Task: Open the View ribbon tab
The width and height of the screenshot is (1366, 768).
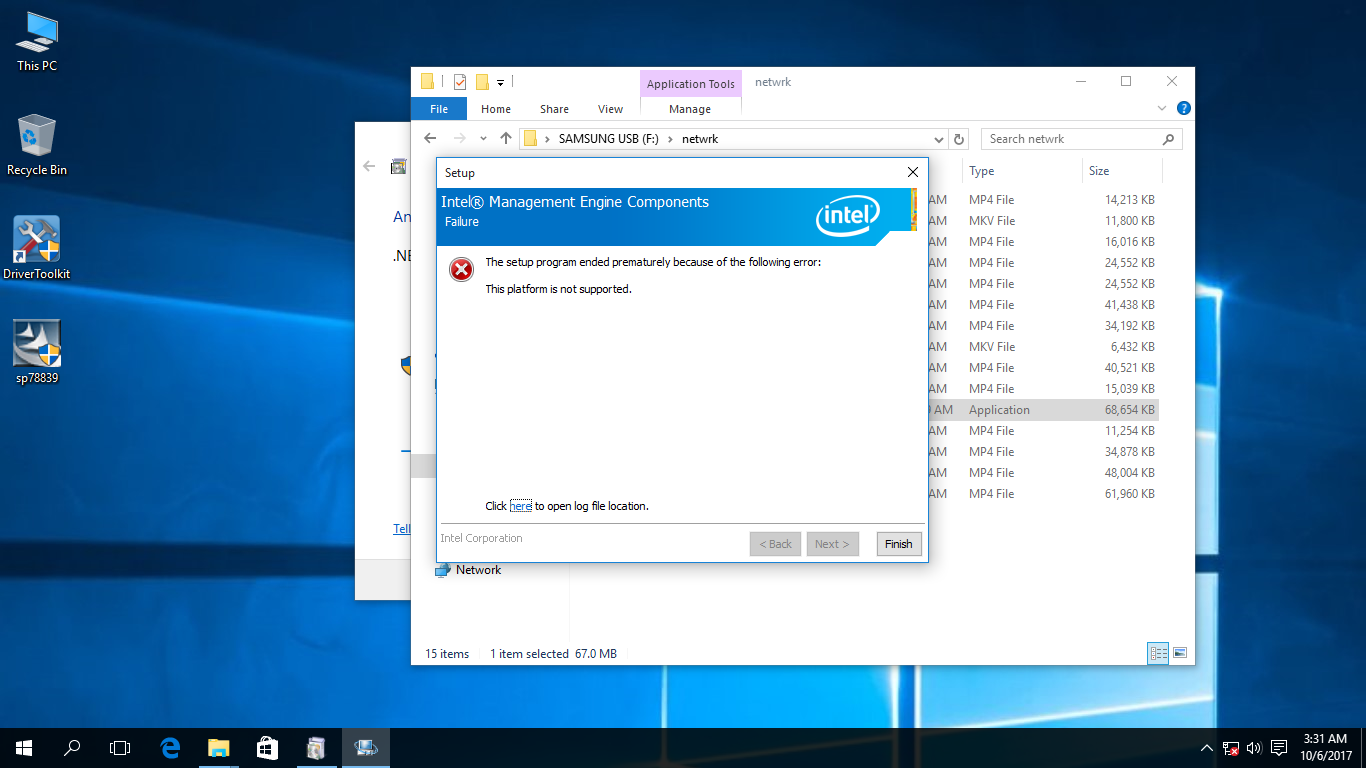Action: (x=610, y=109)
